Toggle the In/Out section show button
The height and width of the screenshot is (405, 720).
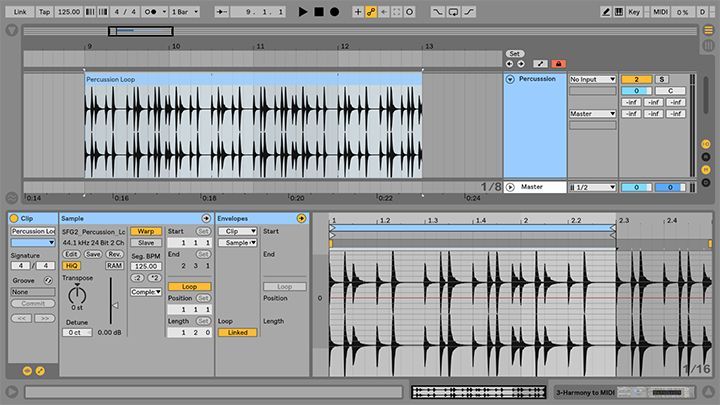(x=706, y=144)
